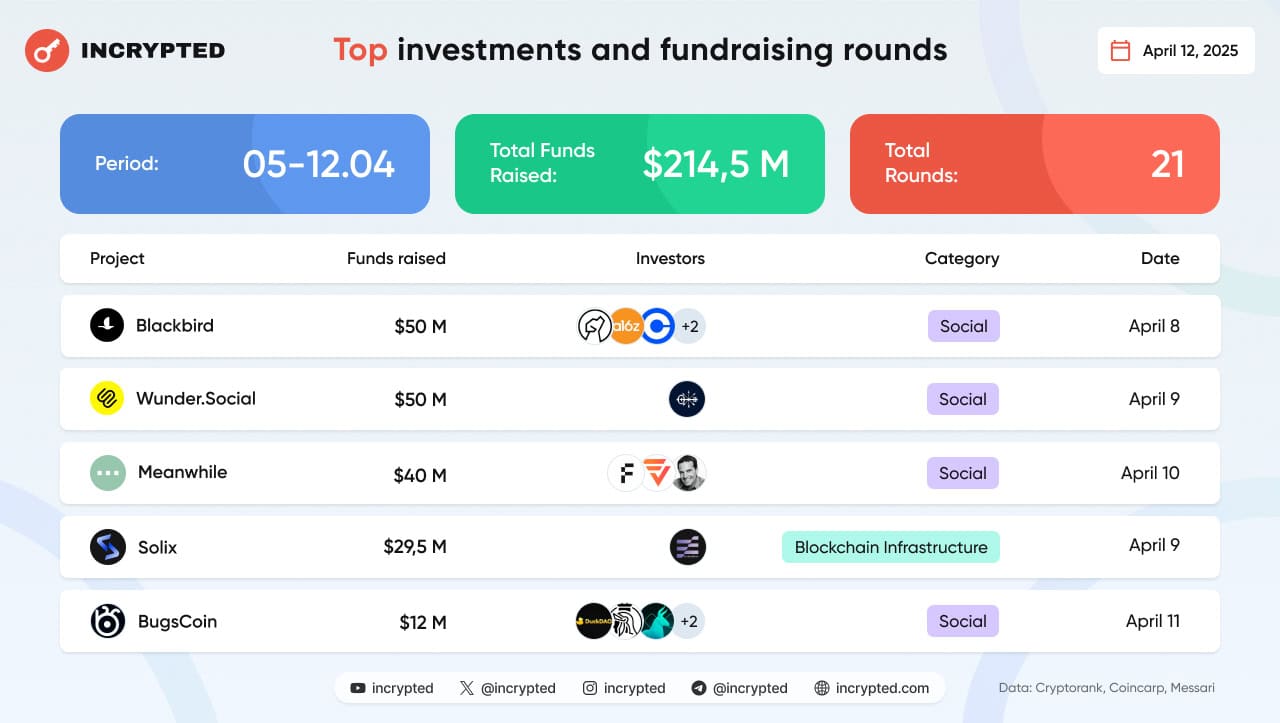Image resolution: width=1280 pixels, height=723 pixels.
Task: Click the Total Funds Raised $214,5 M card
Action: [x=640, y=164]
